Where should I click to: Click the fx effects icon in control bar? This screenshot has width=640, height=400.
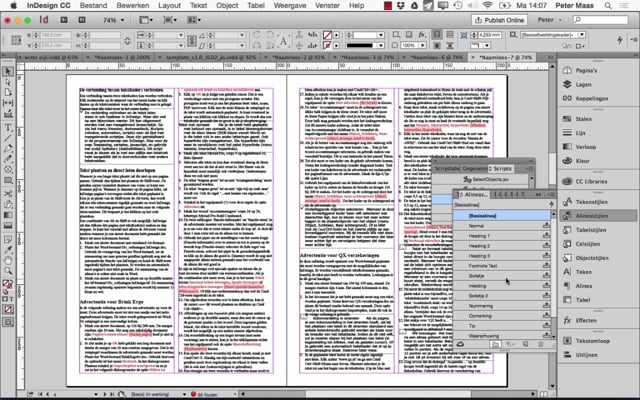pyautogui.click(x=422, y=35)
